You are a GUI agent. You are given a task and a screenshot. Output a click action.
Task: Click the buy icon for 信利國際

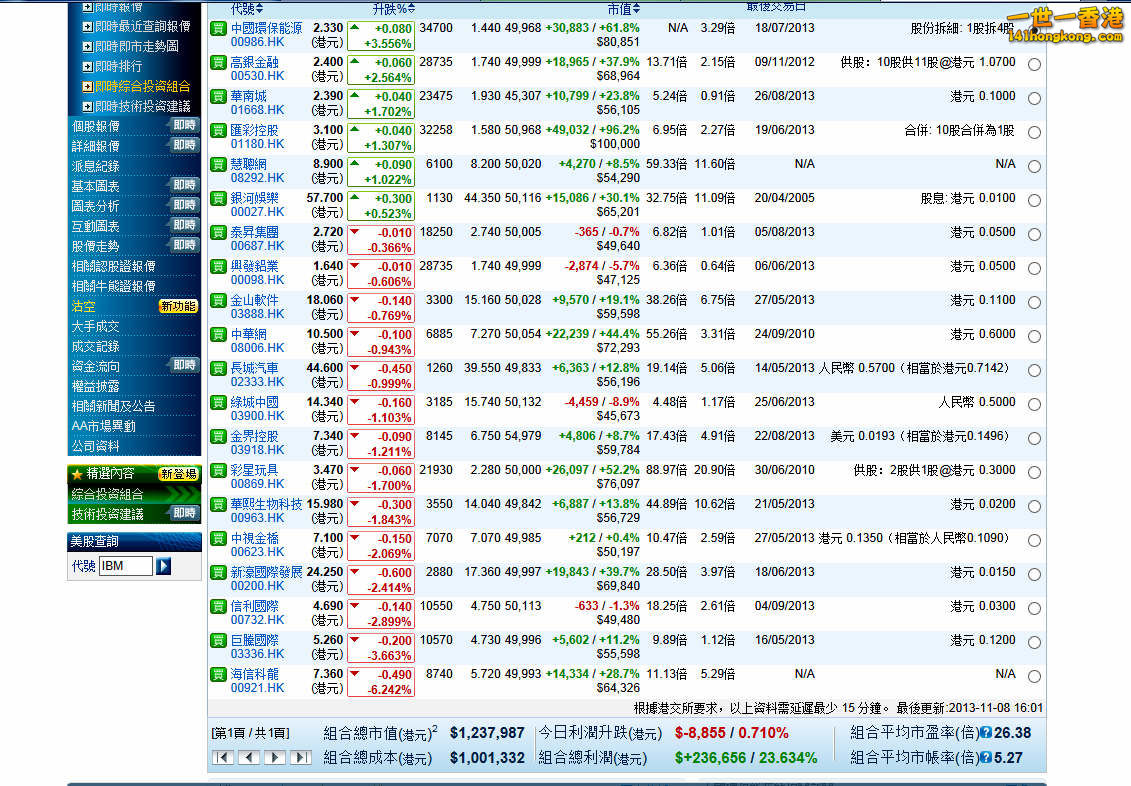(x=219, y=606)
